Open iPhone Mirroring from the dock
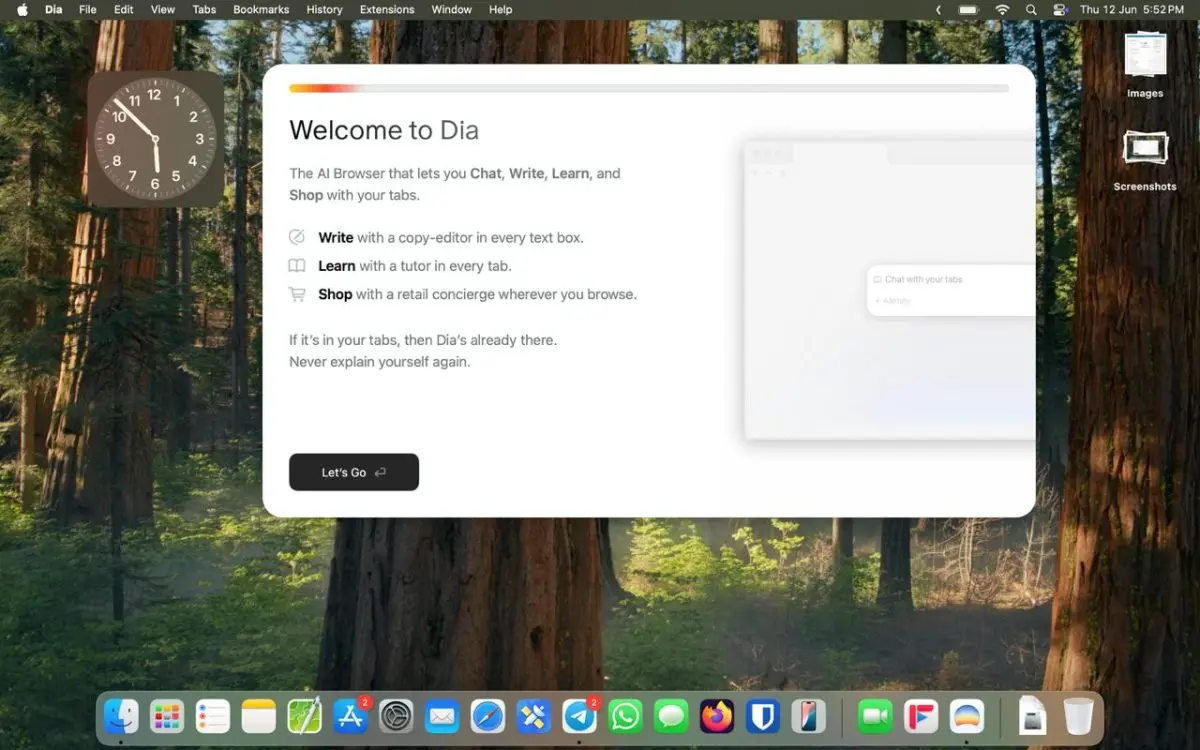1200x750 pixels. pos(809,716)
